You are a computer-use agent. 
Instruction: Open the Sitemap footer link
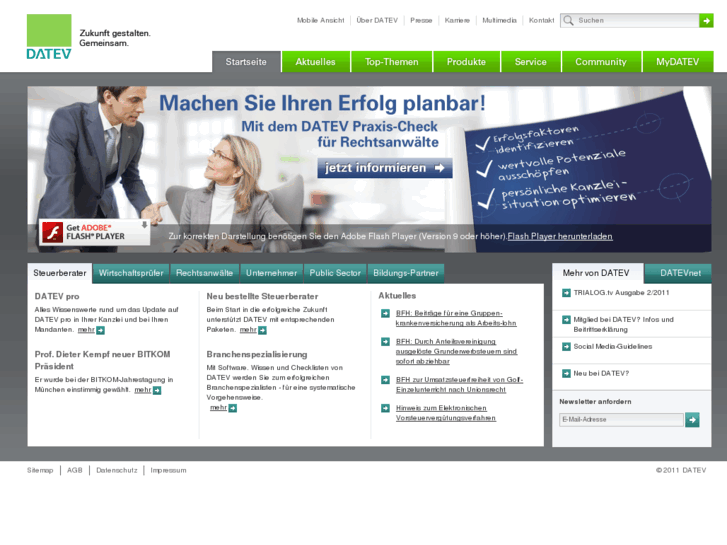click(x=40, y=470)
